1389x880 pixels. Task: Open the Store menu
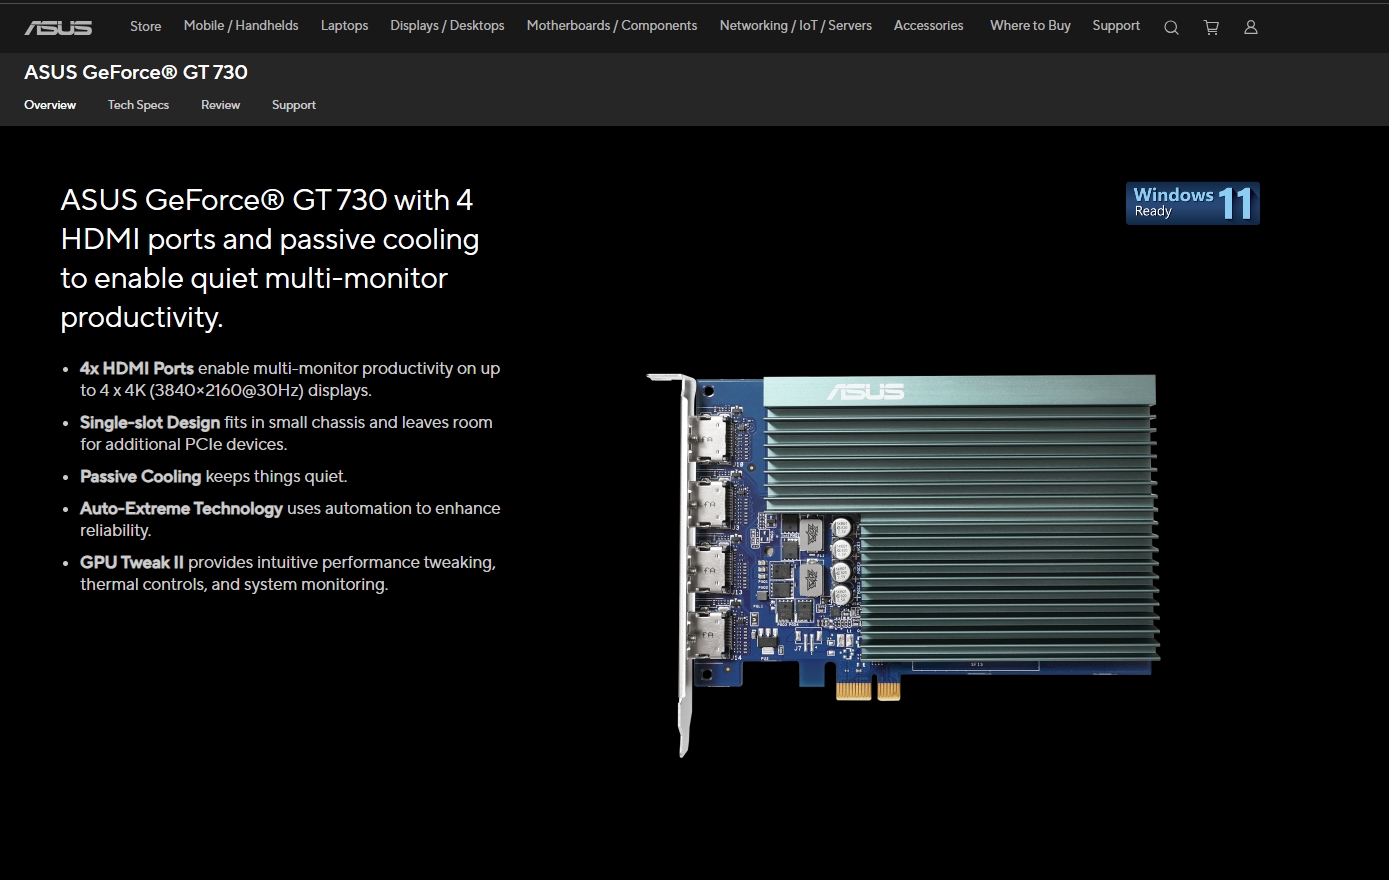click(145, 26)
